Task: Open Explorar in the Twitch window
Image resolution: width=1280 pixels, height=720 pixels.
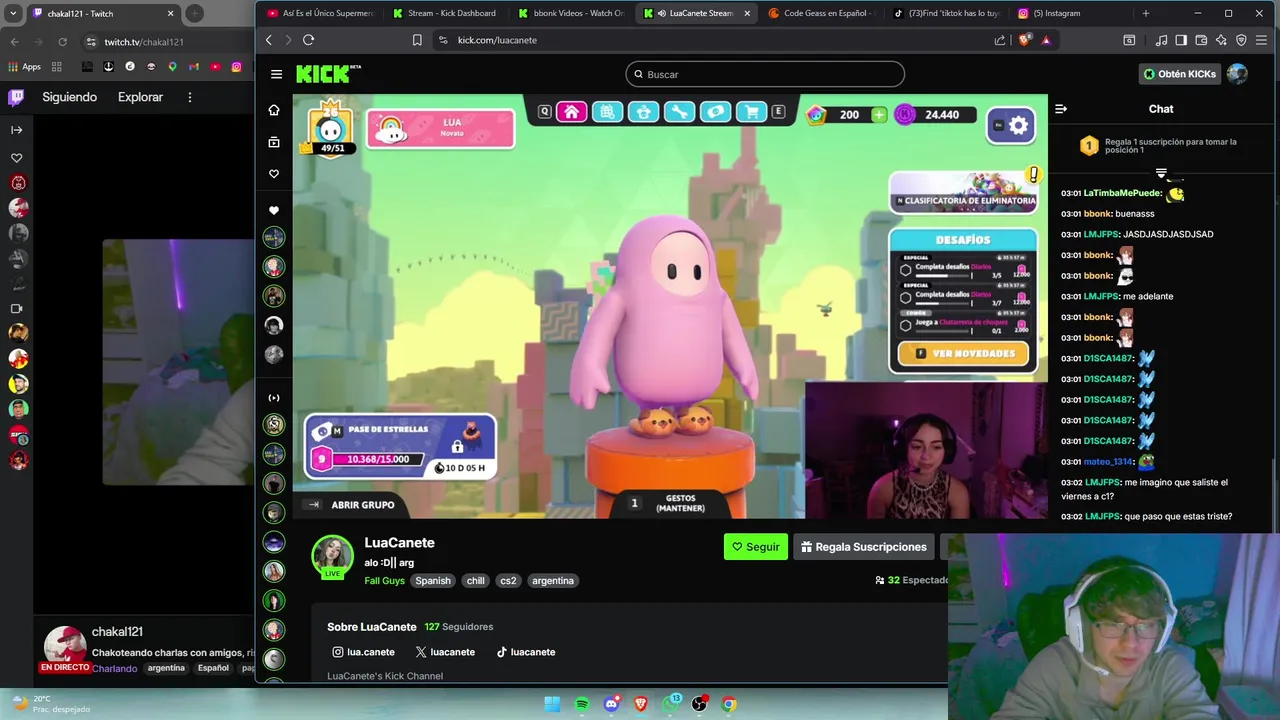Action: point(140,97)
